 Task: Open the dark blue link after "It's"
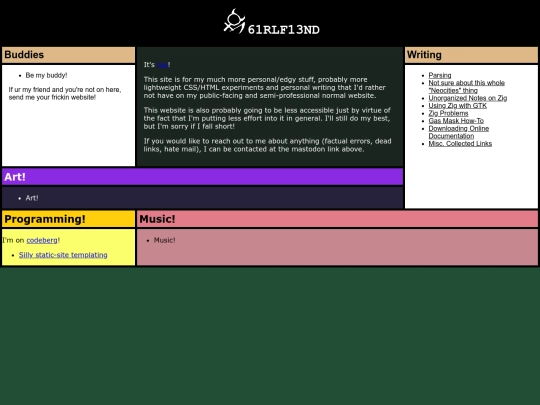click(x=162, y=65)
